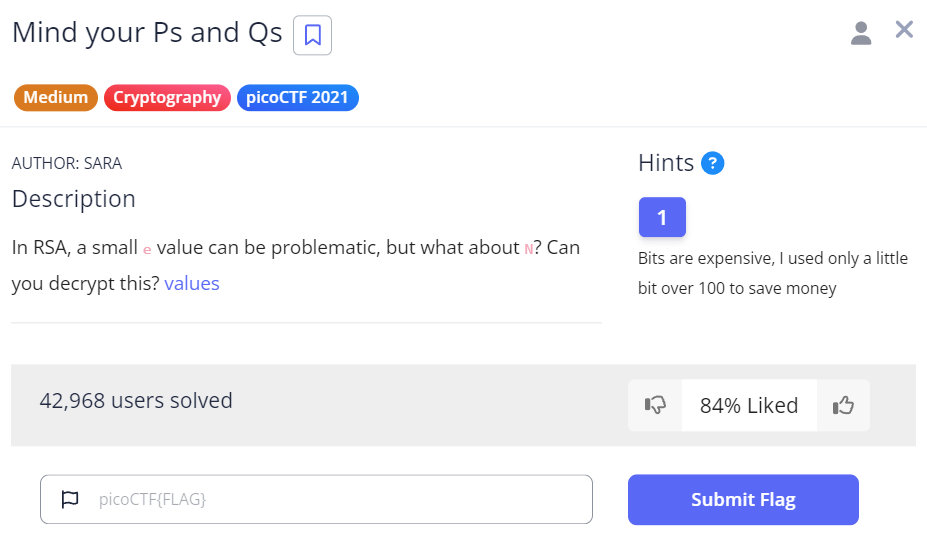Open the user profile icon
927x545 pixels.
pos(861,33)
